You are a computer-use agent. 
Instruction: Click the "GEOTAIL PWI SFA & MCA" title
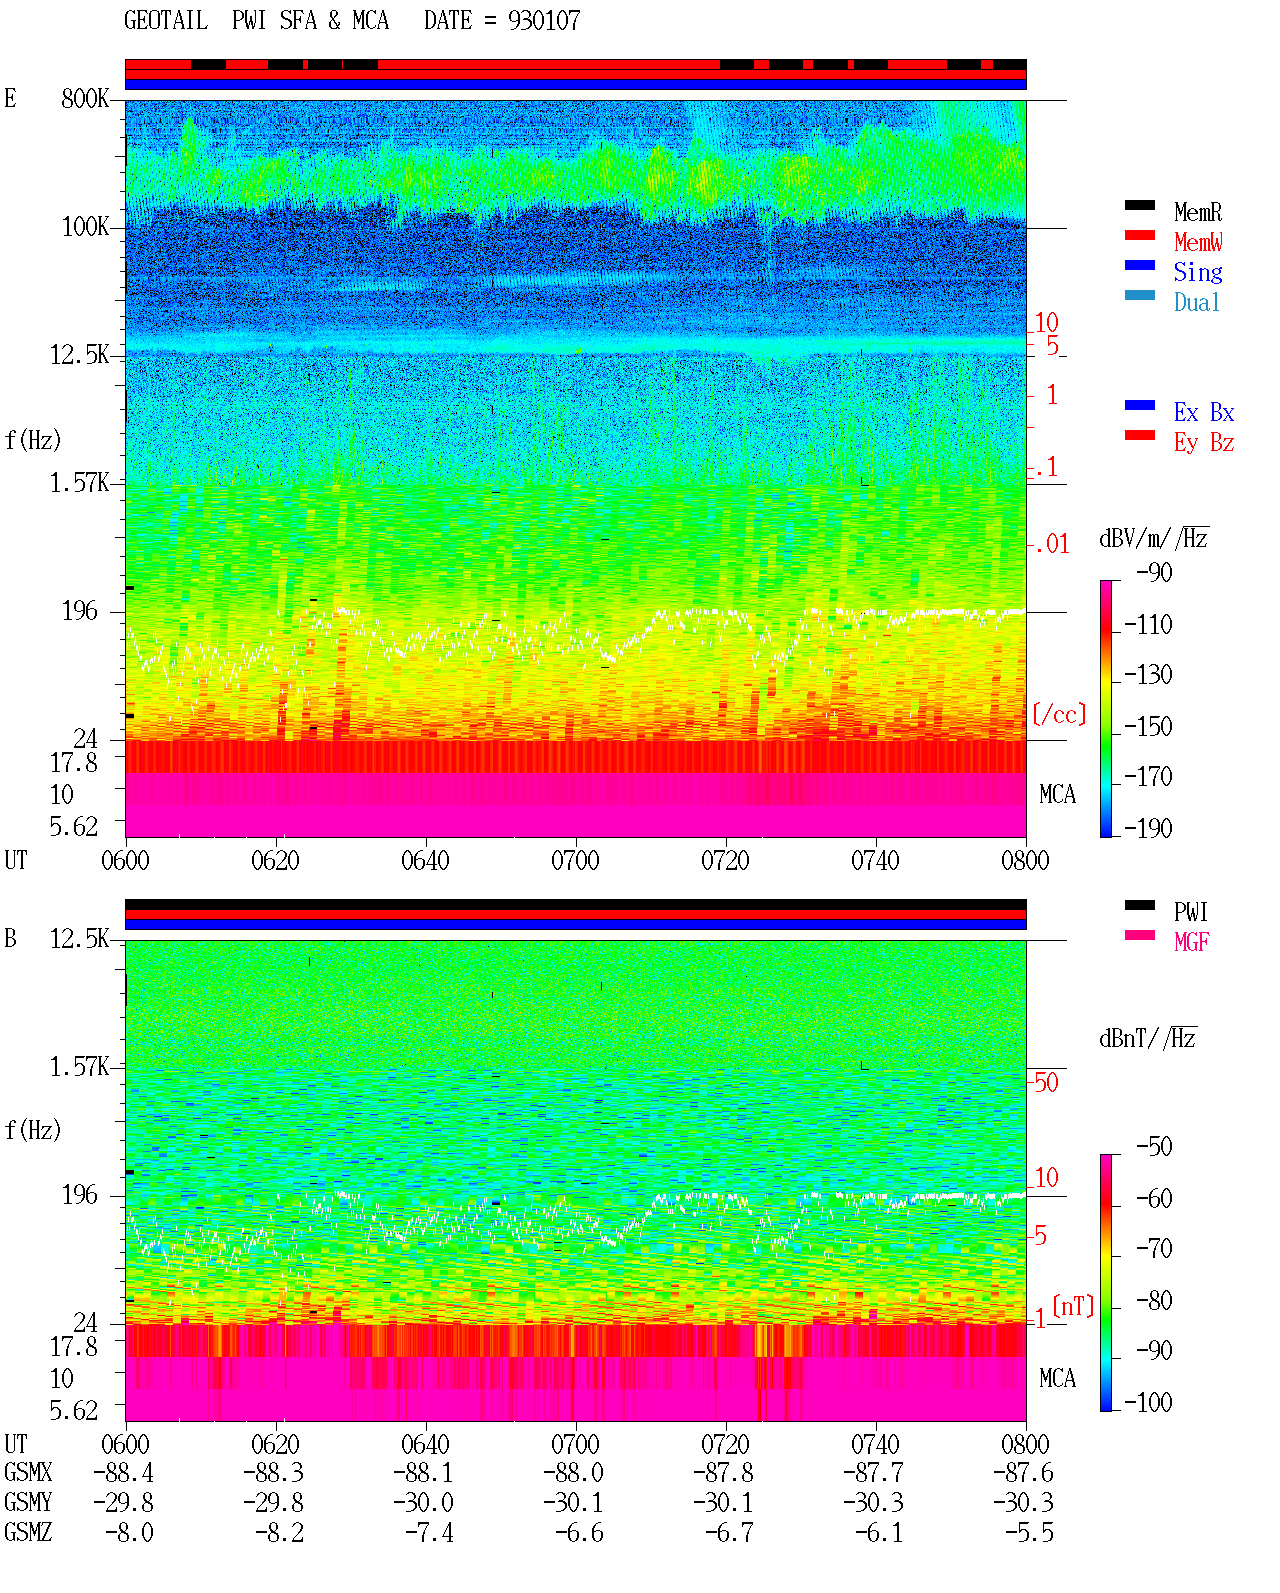[x=257, y=21]
